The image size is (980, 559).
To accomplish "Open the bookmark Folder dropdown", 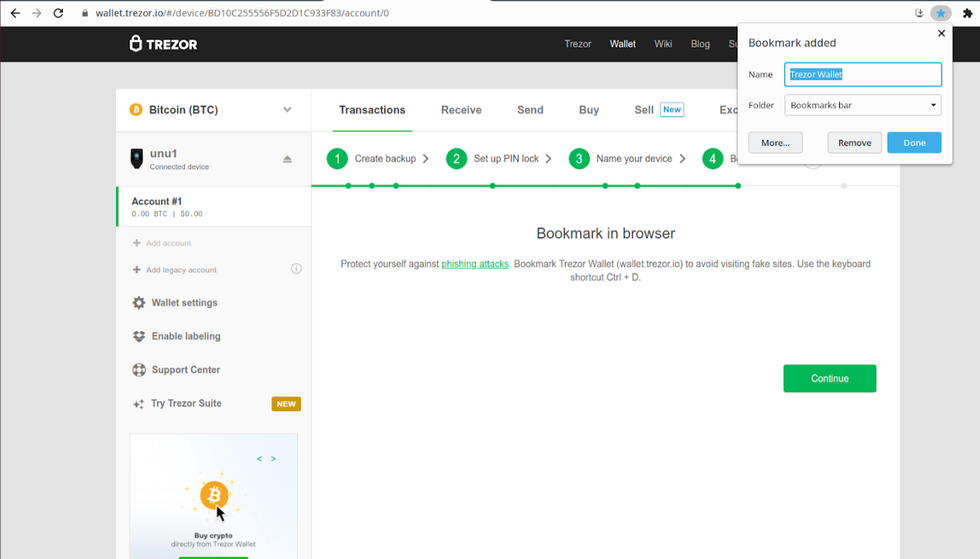I will pos(864,105).
